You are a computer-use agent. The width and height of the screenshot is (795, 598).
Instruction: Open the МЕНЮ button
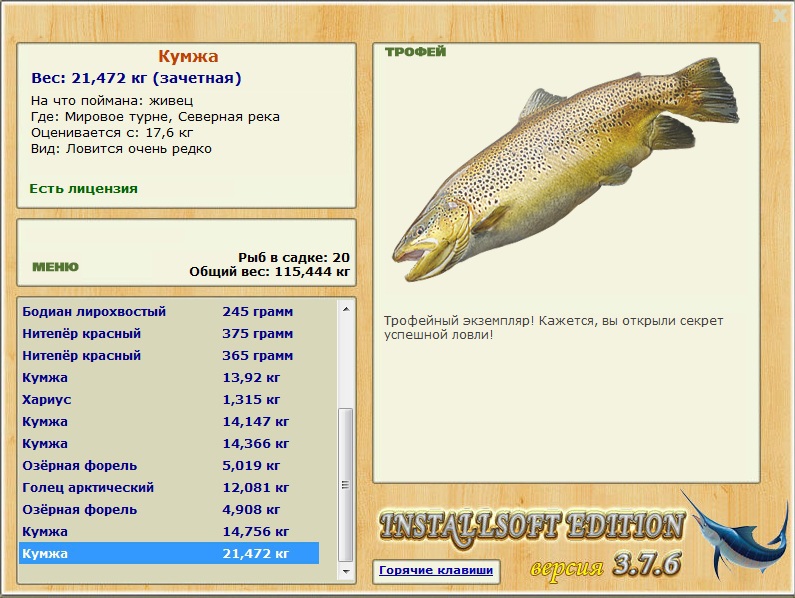tap(55, 267)
